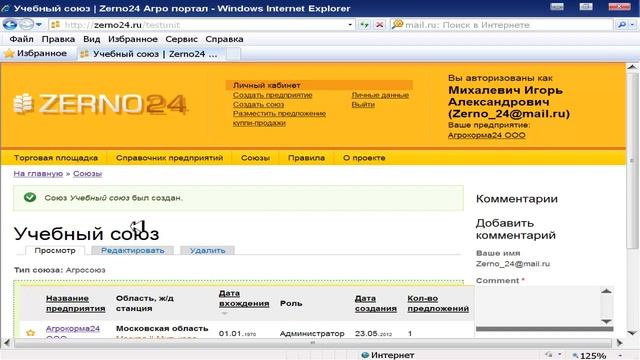Click the ZERNO24 logo
Viewport: 640px width, 360px height.
tap(100, 104)
